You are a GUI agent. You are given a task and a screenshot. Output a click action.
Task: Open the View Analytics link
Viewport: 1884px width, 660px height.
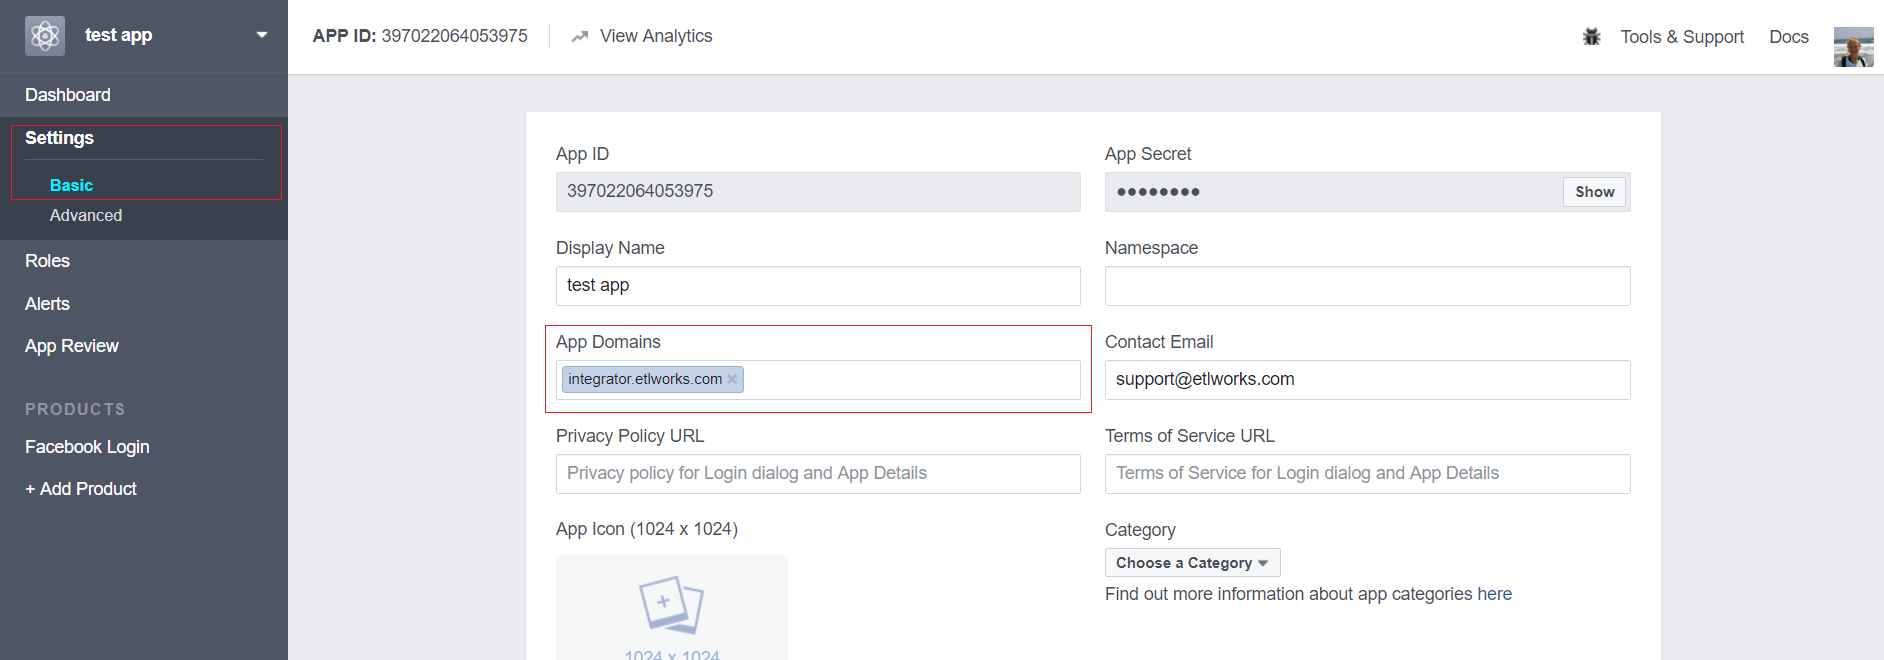point(656,36)
